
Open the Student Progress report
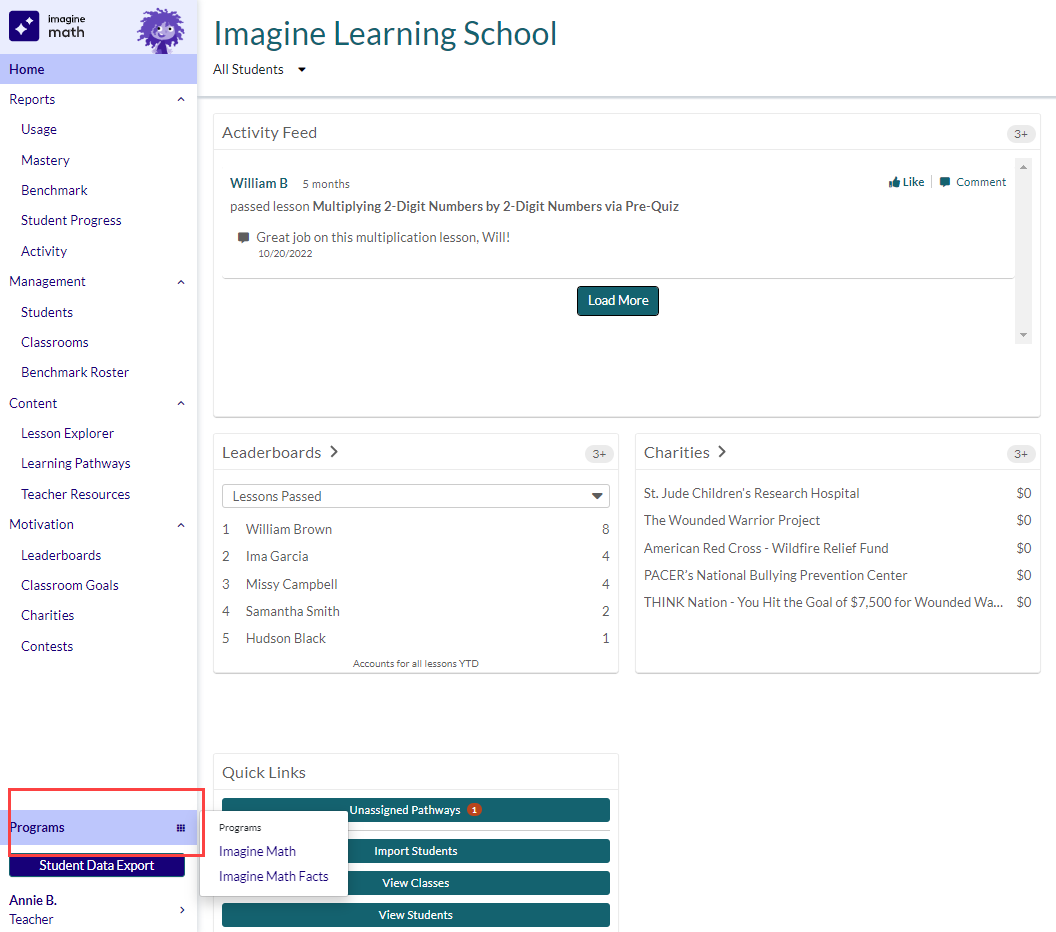pyautogui.click(x=71, y=221)
